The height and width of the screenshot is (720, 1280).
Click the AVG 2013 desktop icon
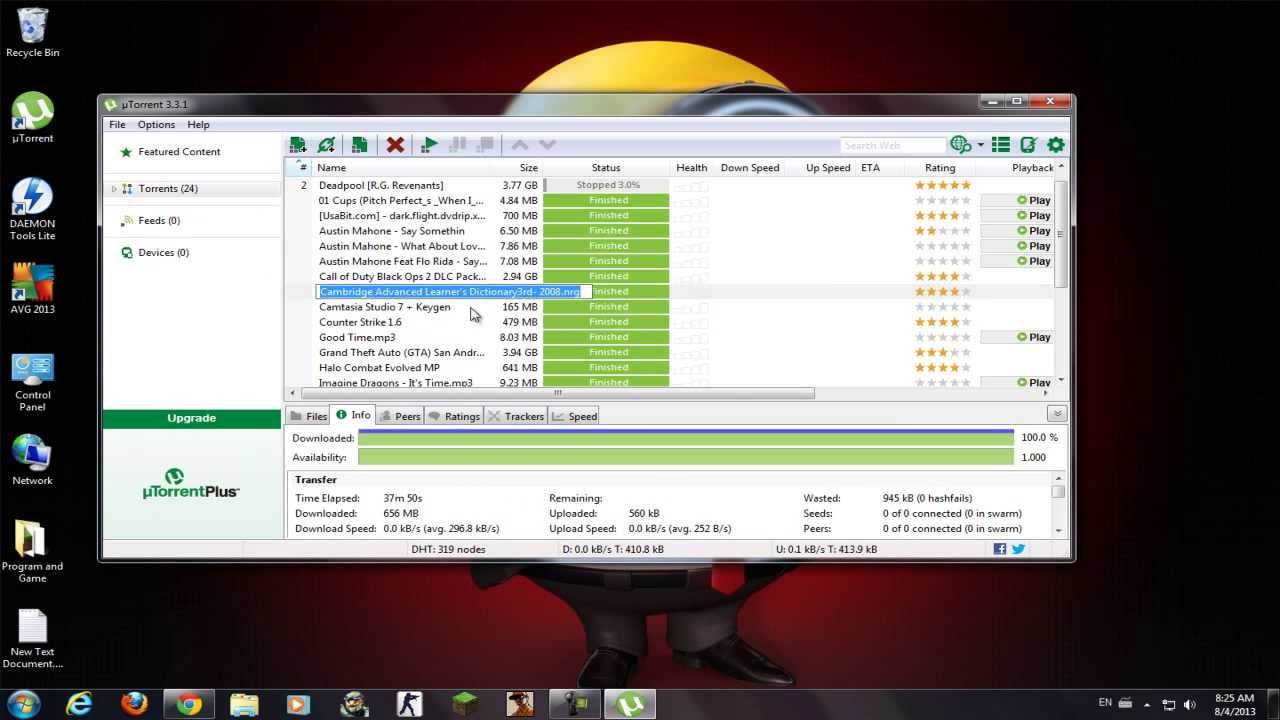point(32,288)
